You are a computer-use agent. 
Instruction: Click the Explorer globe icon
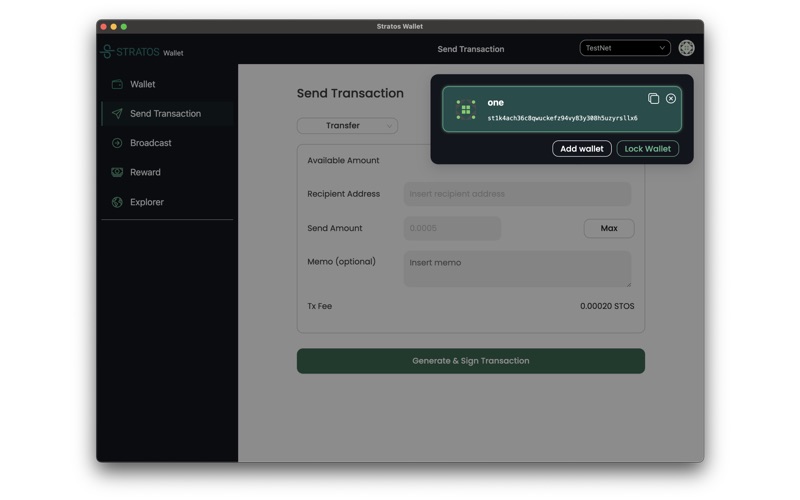tap(117, 202)
